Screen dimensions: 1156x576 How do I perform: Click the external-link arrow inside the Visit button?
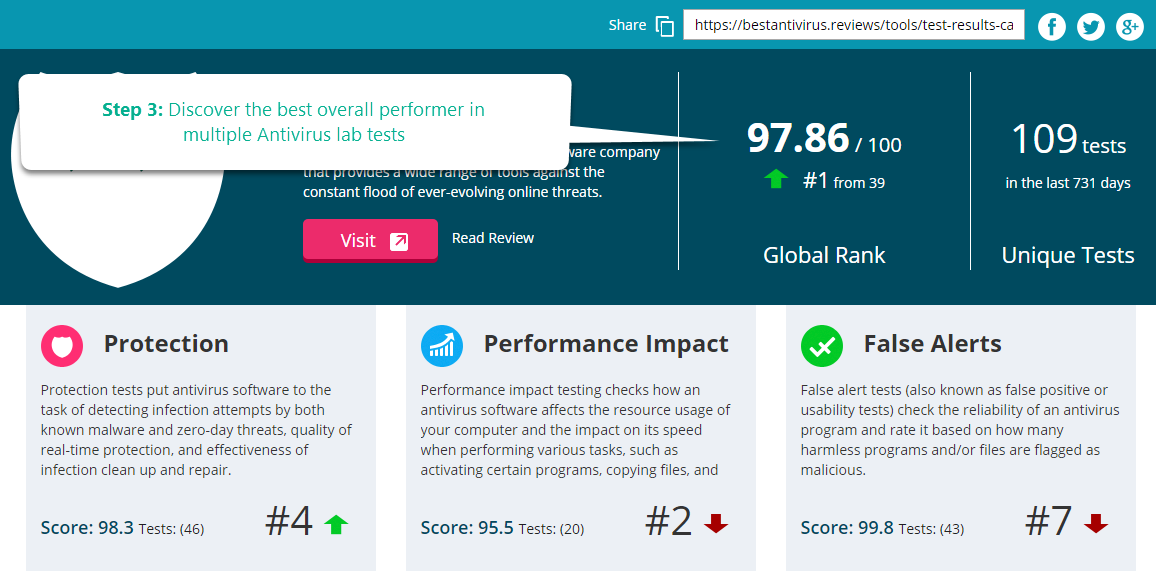(397, 239)
